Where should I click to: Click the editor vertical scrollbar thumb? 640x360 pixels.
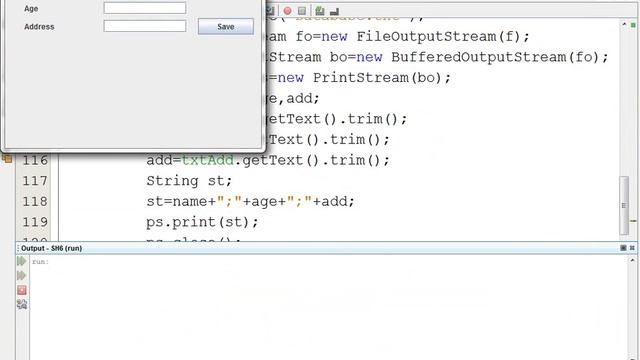tap(624, 205)
